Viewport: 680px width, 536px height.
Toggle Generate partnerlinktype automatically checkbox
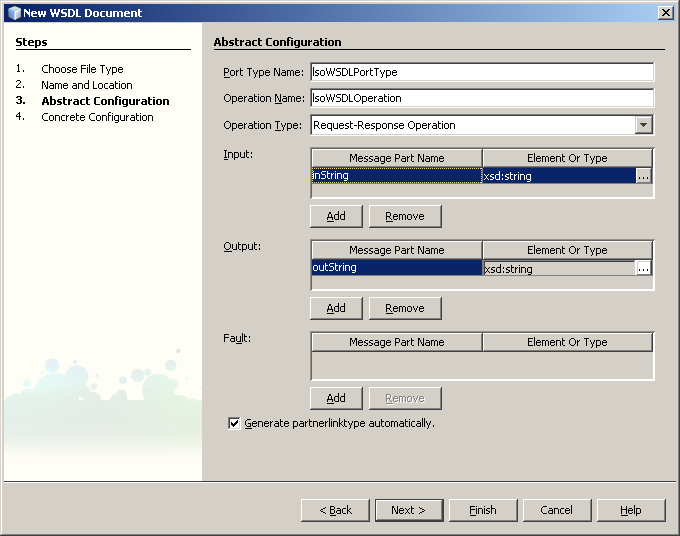coord(235,424)
